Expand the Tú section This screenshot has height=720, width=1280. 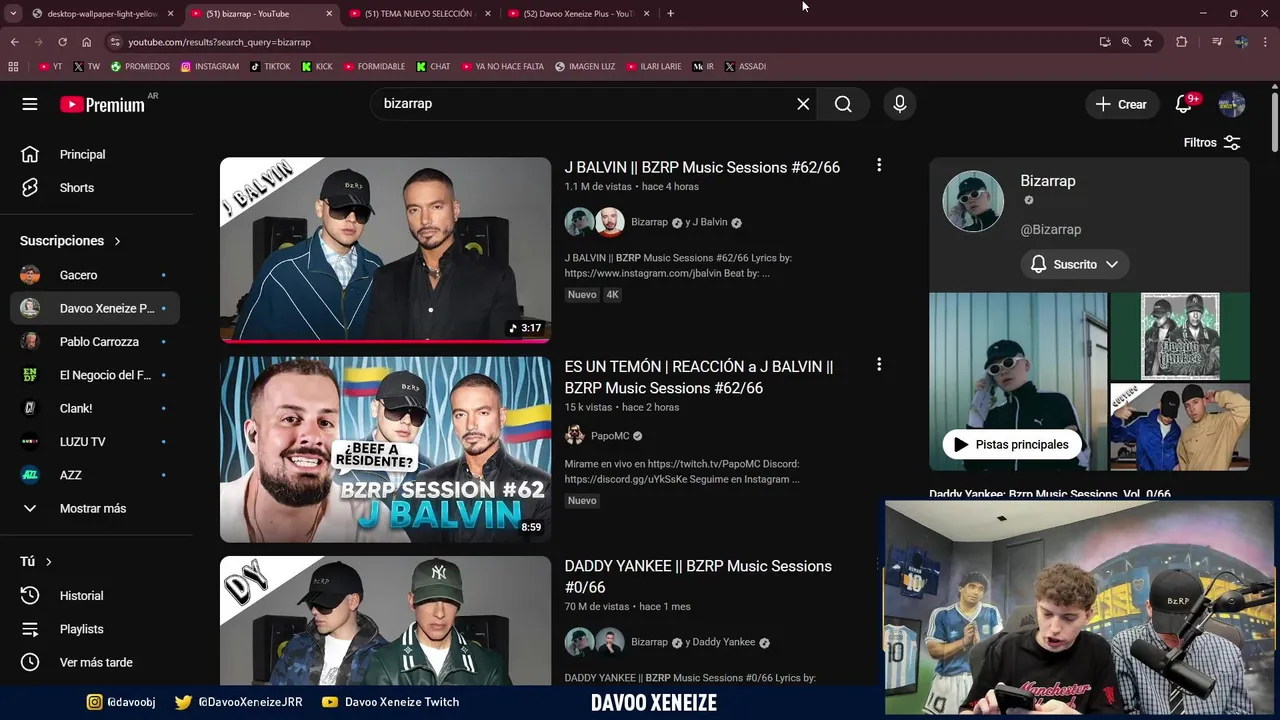(36, 562)
